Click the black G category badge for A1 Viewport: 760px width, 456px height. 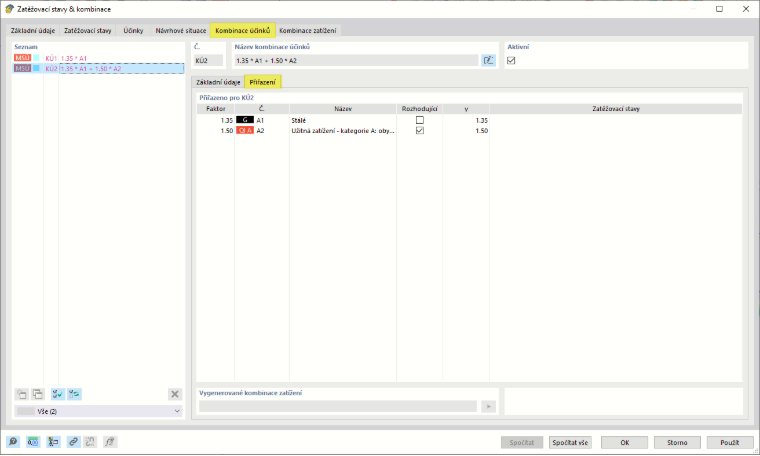click(245, 120)
